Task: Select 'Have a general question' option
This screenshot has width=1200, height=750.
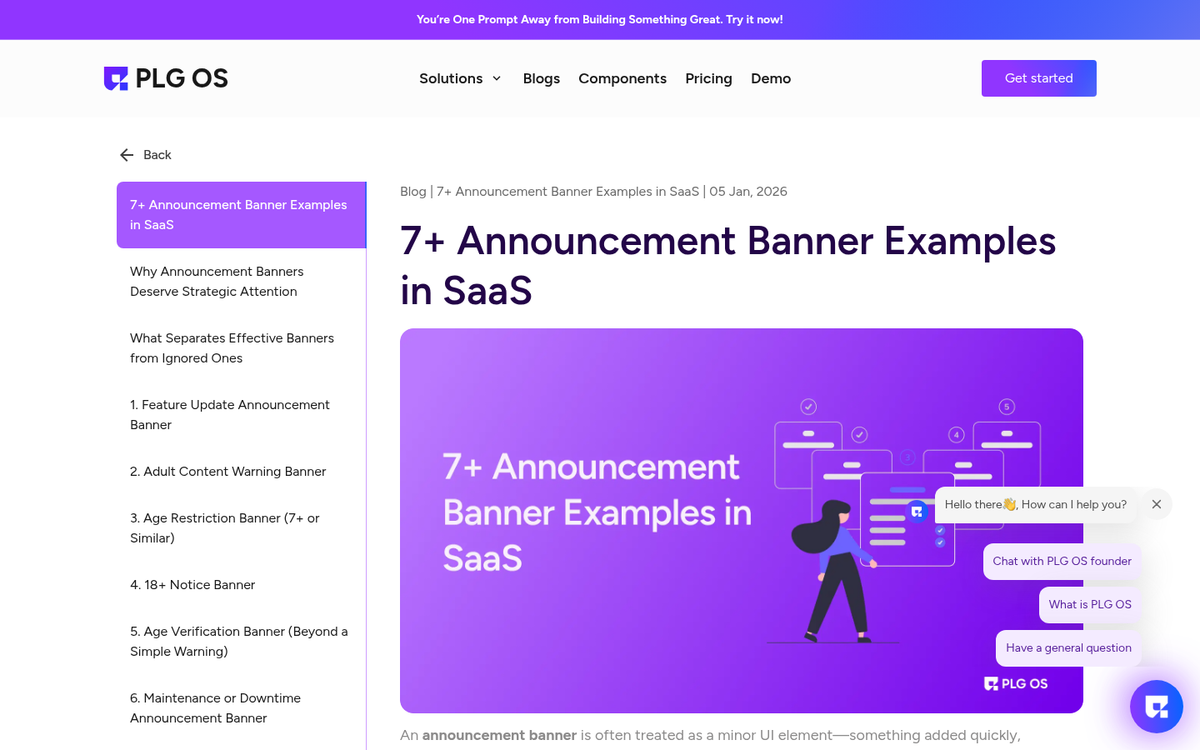Action: [x=1068, y=648]
